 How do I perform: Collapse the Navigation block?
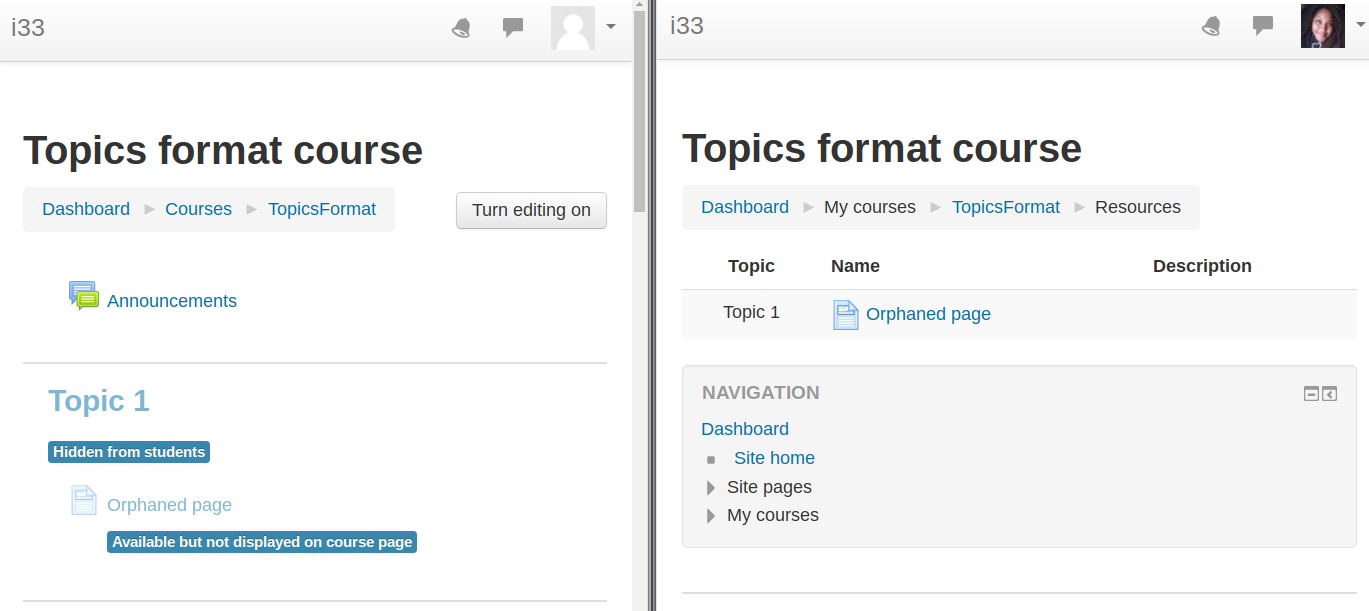pos(1311,394)
